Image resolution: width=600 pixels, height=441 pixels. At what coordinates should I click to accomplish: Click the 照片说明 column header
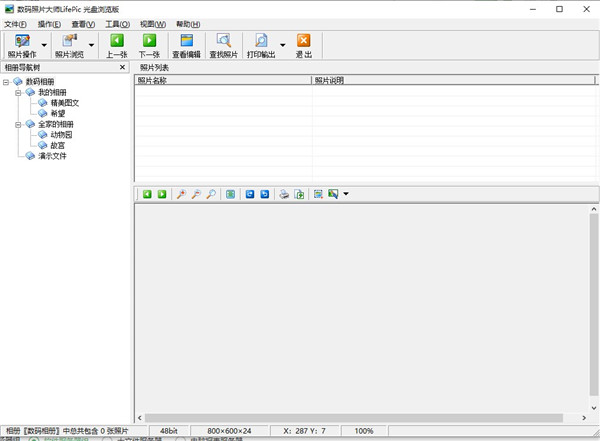point(454,80)
